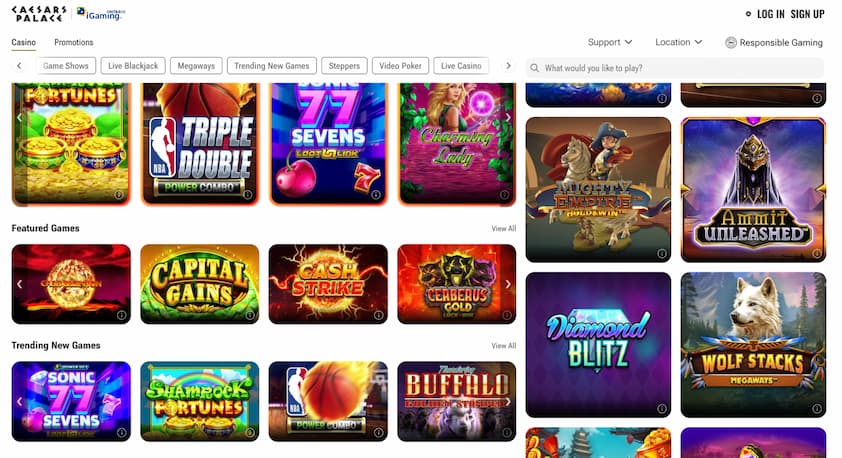
Task: Select the Casino tab
Action: 24,42
